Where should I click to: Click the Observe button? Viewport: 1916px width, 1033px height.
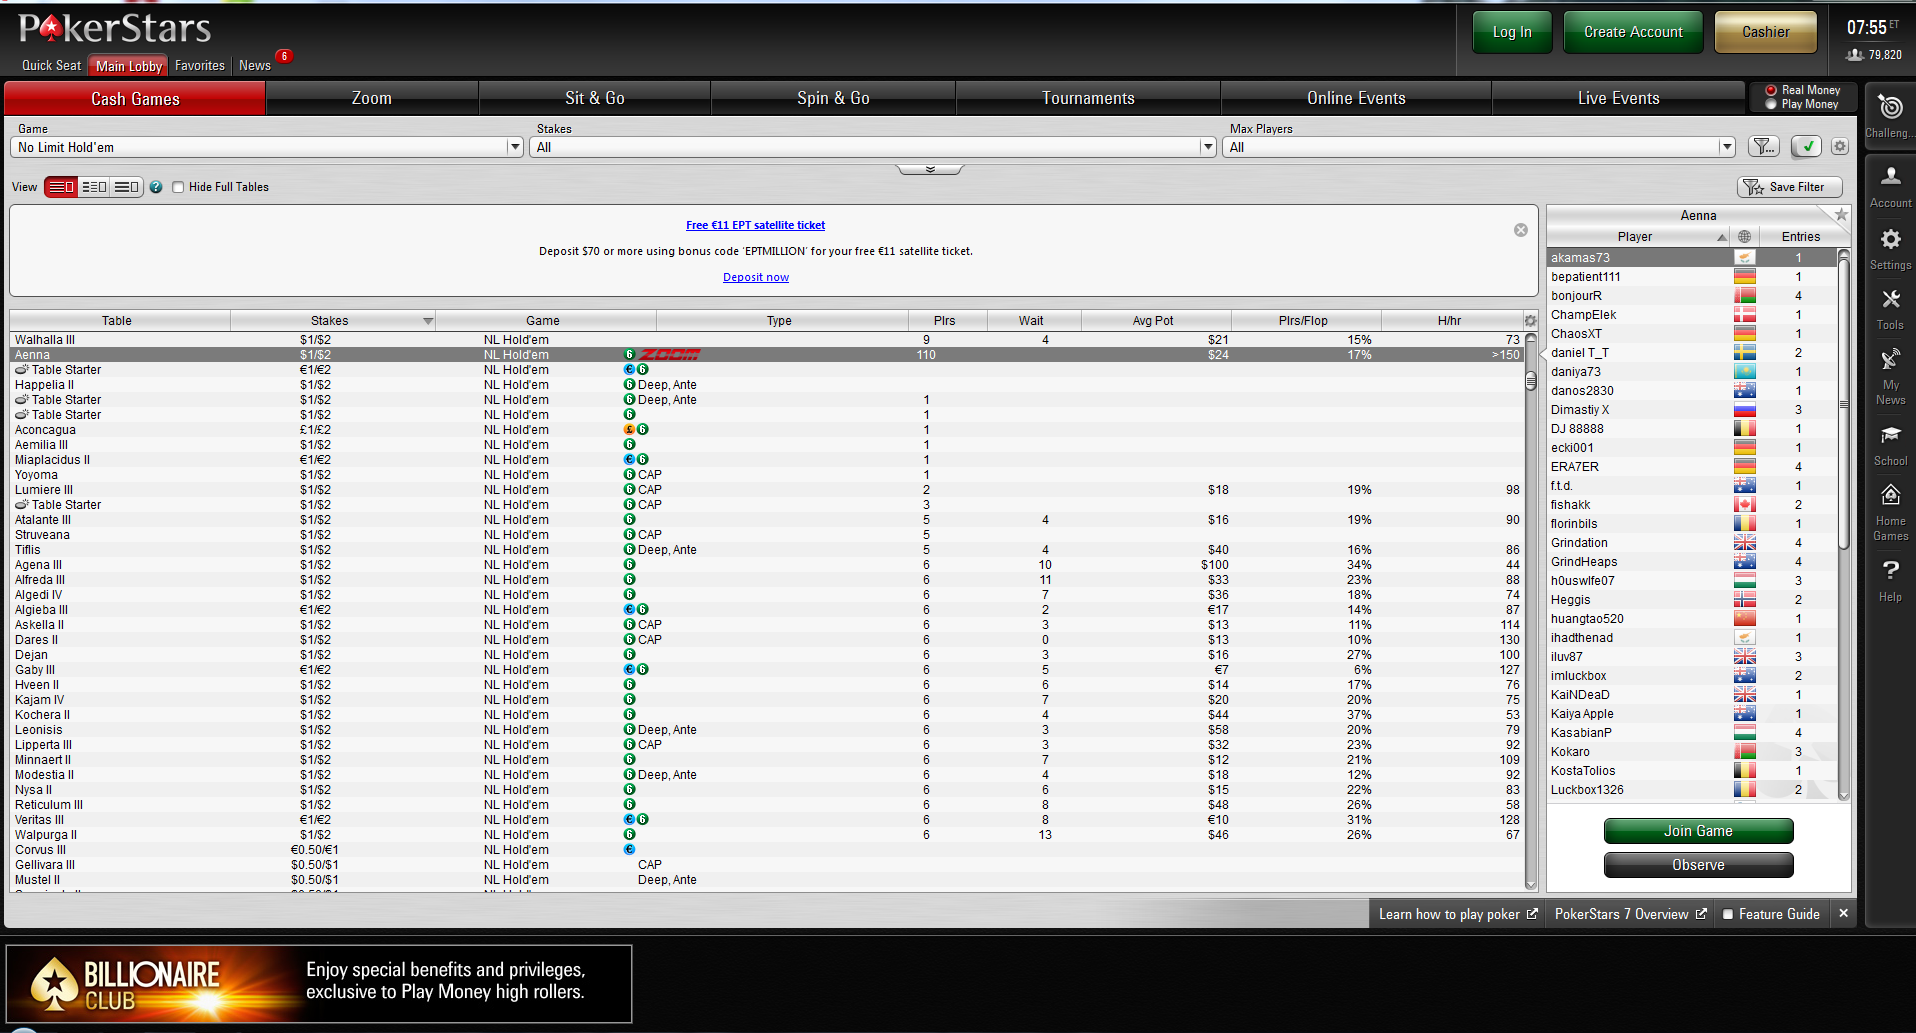click(1698, 865)
